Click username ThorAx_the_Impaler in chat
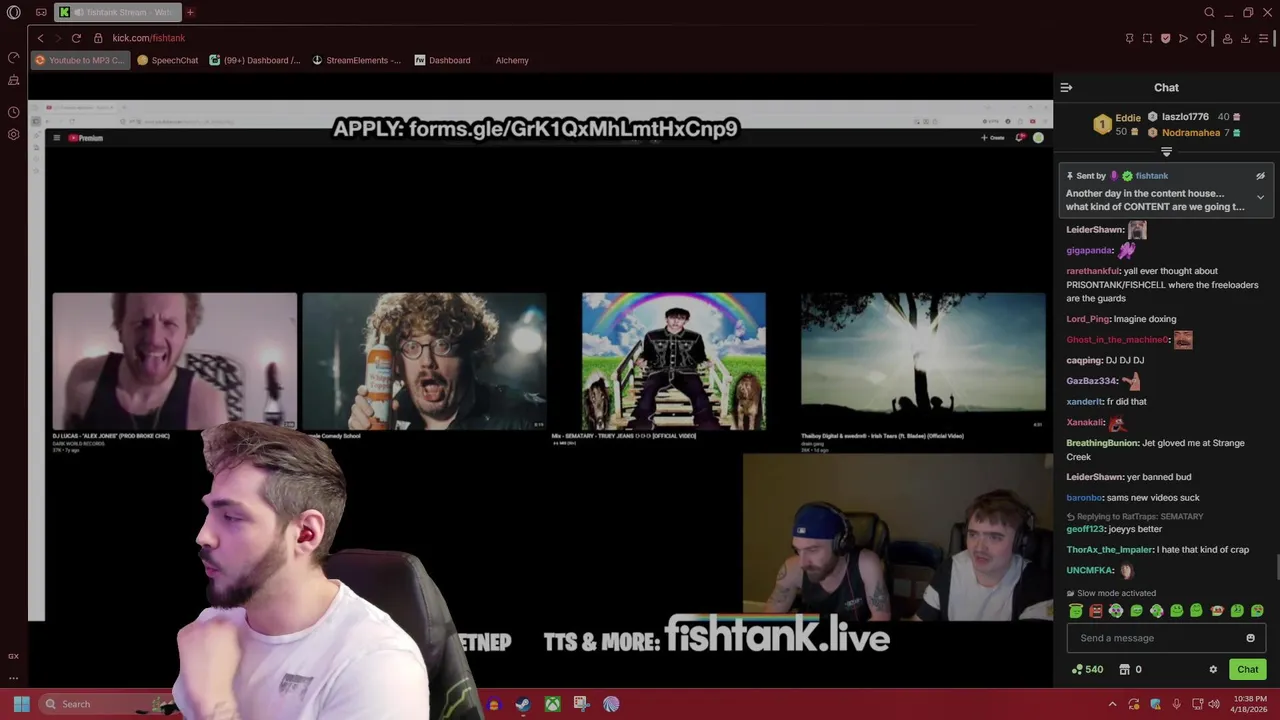The height and width of the screenshot is (720, 1280). (x=1109, y=550)
